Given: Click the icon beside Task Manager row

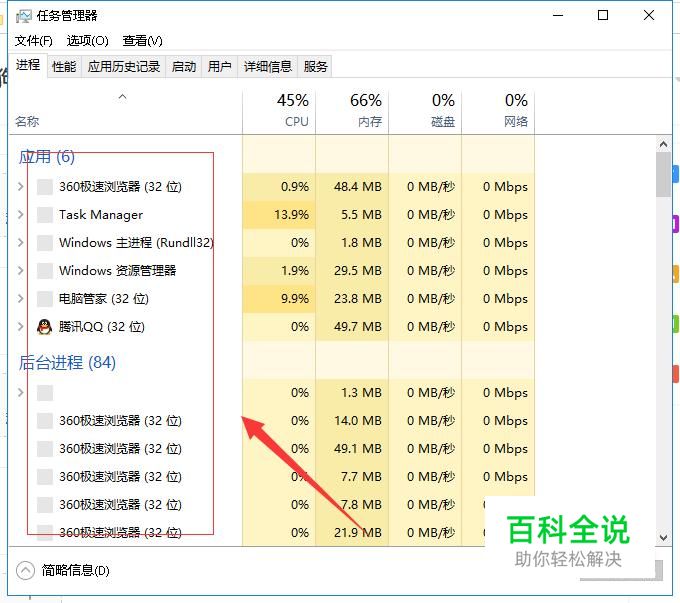Looking at the screenshot, I should pyautogui.click(x=45, y=215).
